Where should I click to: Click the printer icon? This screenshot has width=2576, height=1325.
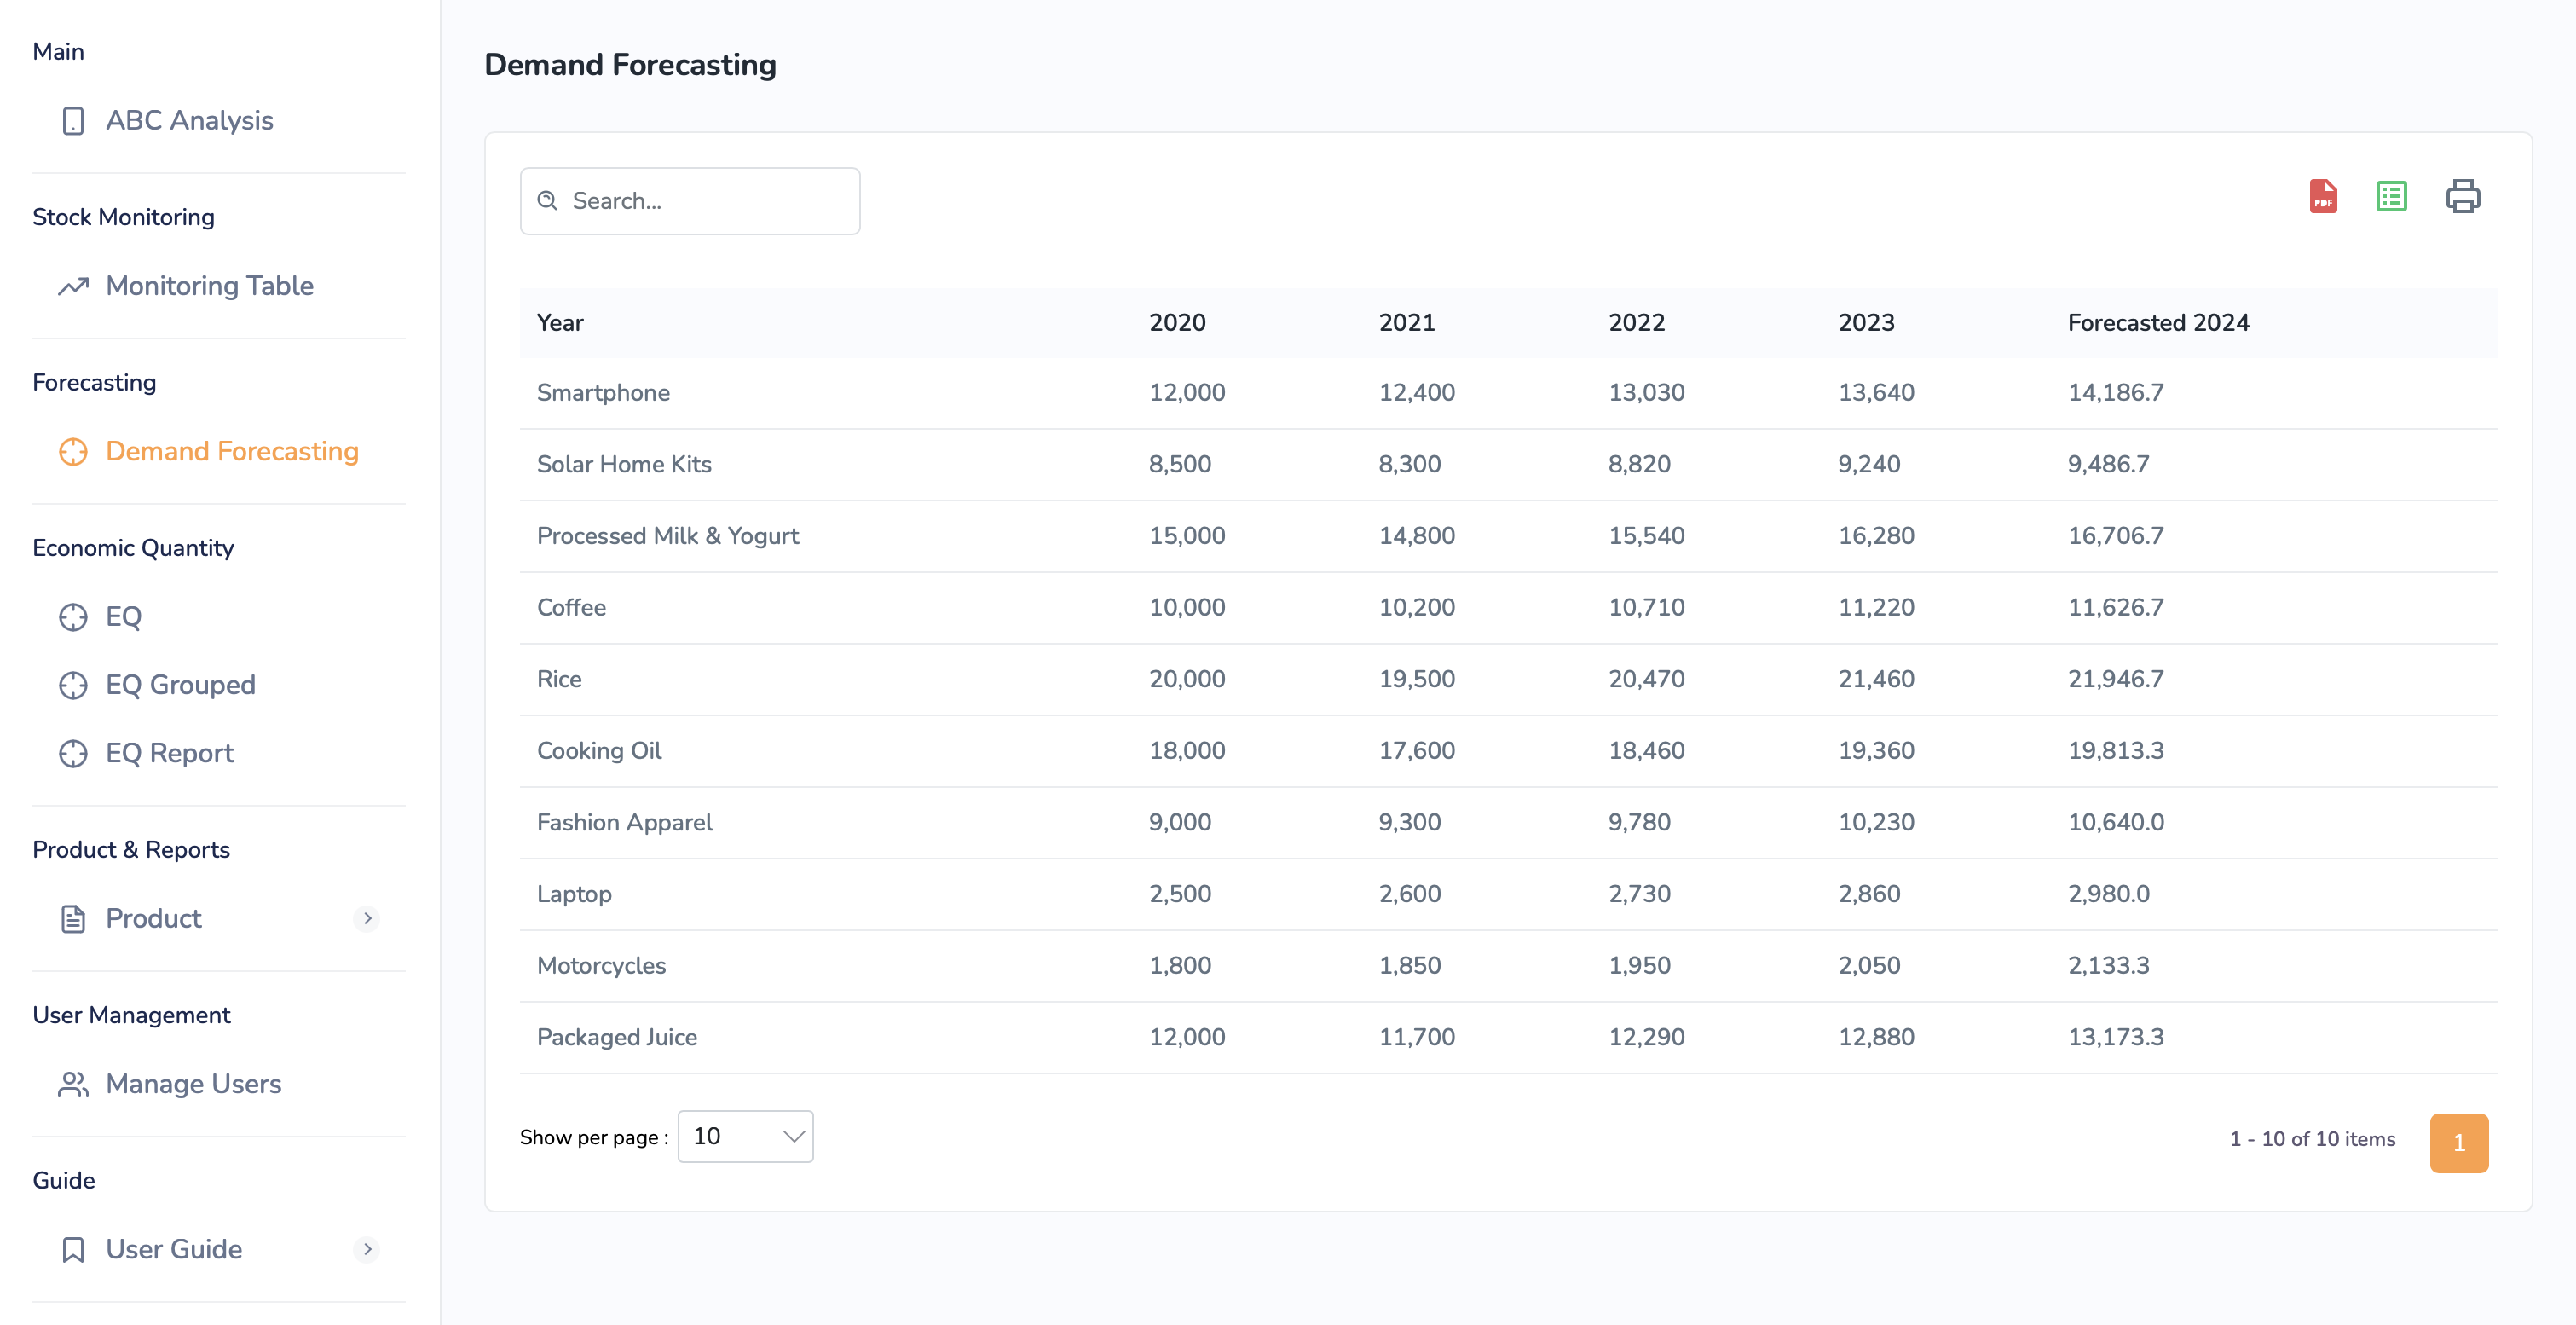coord(2462,197)
